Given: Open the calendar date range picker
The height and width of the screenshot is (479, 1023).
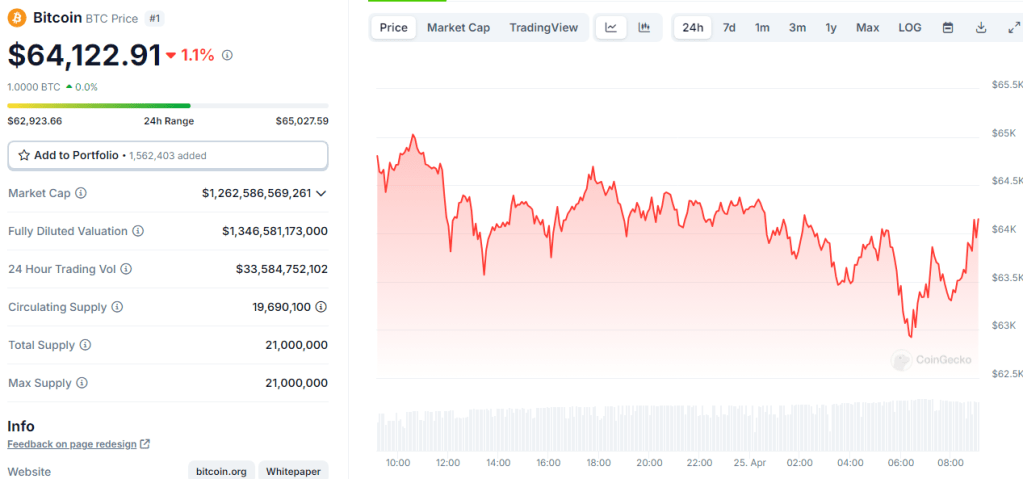Looking at the screenshot, I should point(948,27).
